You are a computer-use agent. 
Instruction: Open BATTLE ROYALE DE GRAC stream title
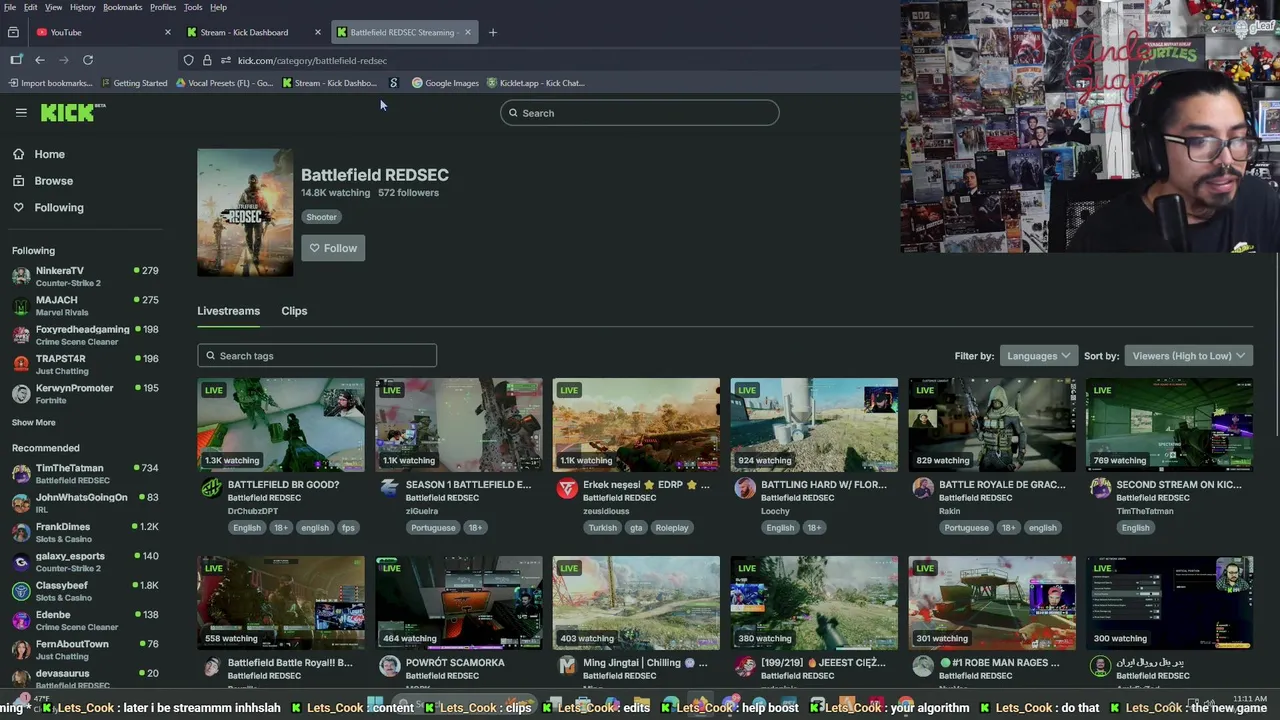tap(1001, 484)
